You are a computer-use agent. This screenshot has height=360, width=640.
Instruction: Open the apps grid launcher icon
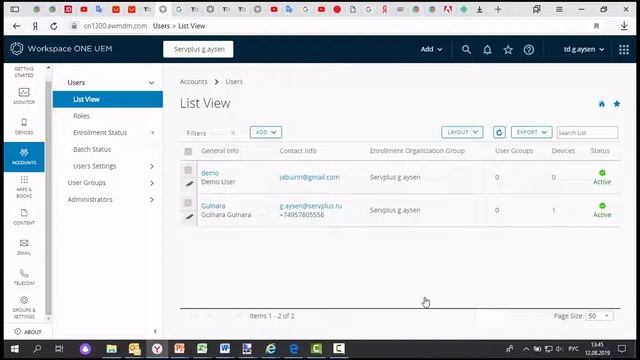(x=624, y=49)
